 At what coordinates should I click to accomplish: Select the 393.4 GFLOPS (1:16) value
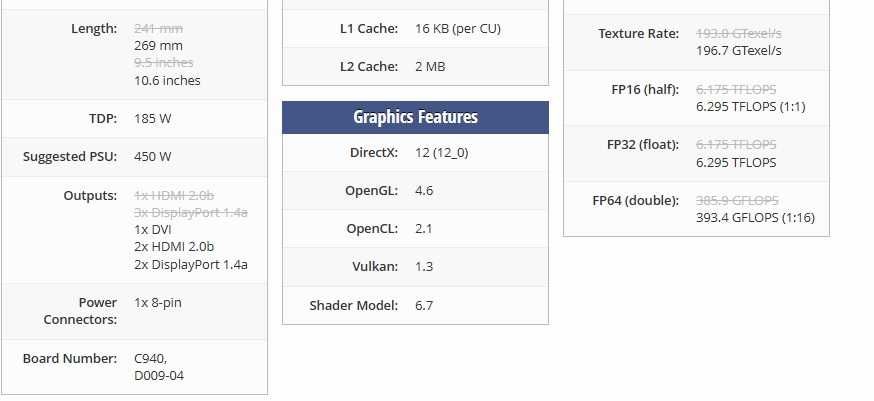[x=757, y=218]
